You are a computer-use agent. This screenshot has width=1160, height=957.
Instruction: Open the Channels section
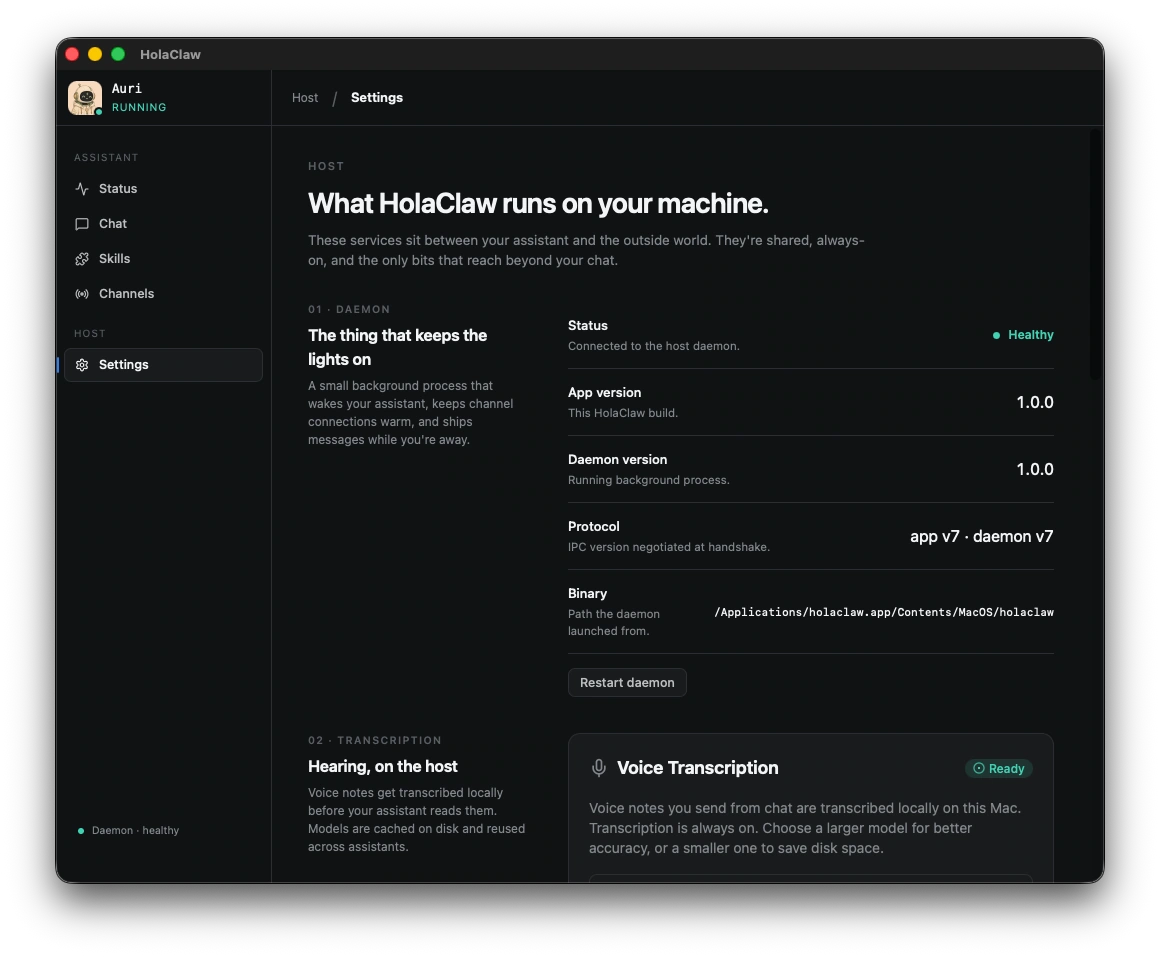(163, 294)
